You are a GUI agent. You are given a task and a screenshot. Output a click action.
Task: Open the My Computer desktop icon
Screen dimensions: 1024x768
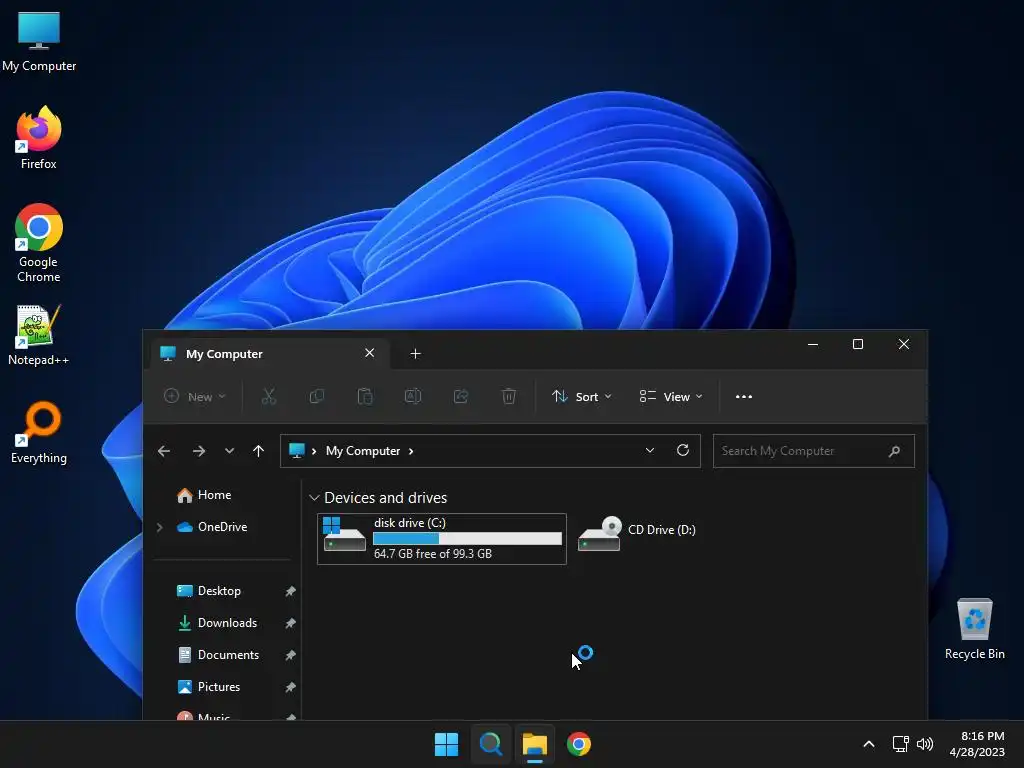[x=39, y=41]
